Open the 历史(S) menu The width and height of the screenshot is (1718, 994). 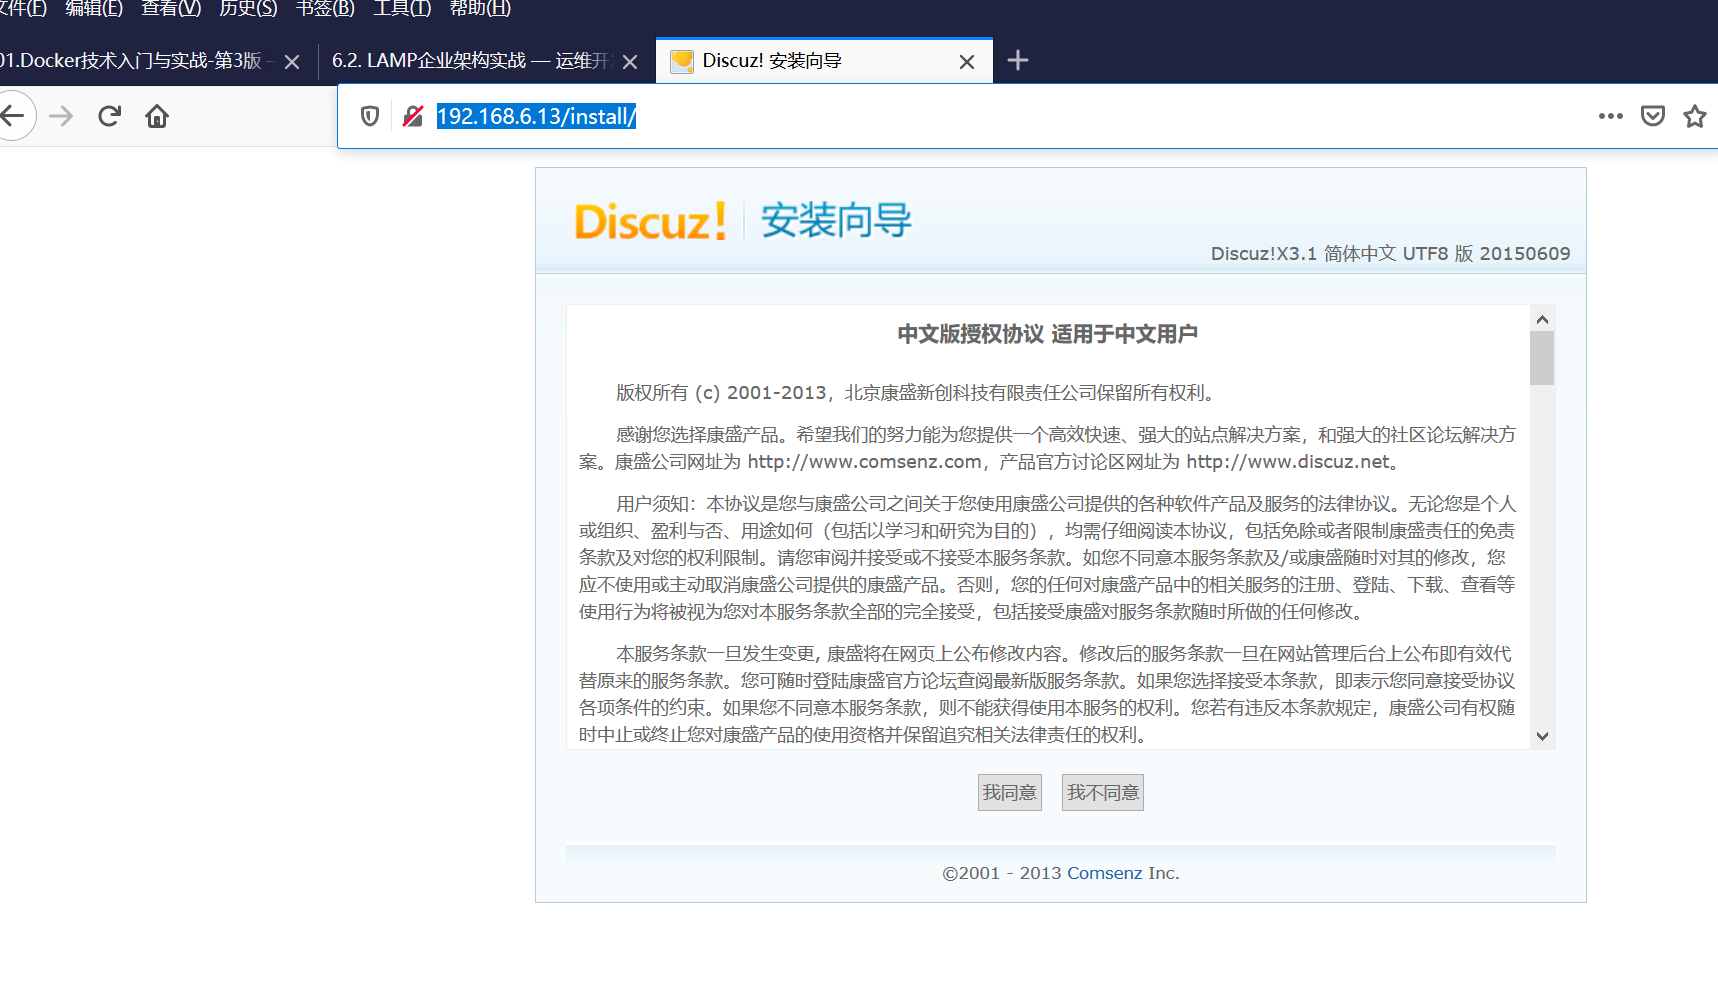click(248, 8)
